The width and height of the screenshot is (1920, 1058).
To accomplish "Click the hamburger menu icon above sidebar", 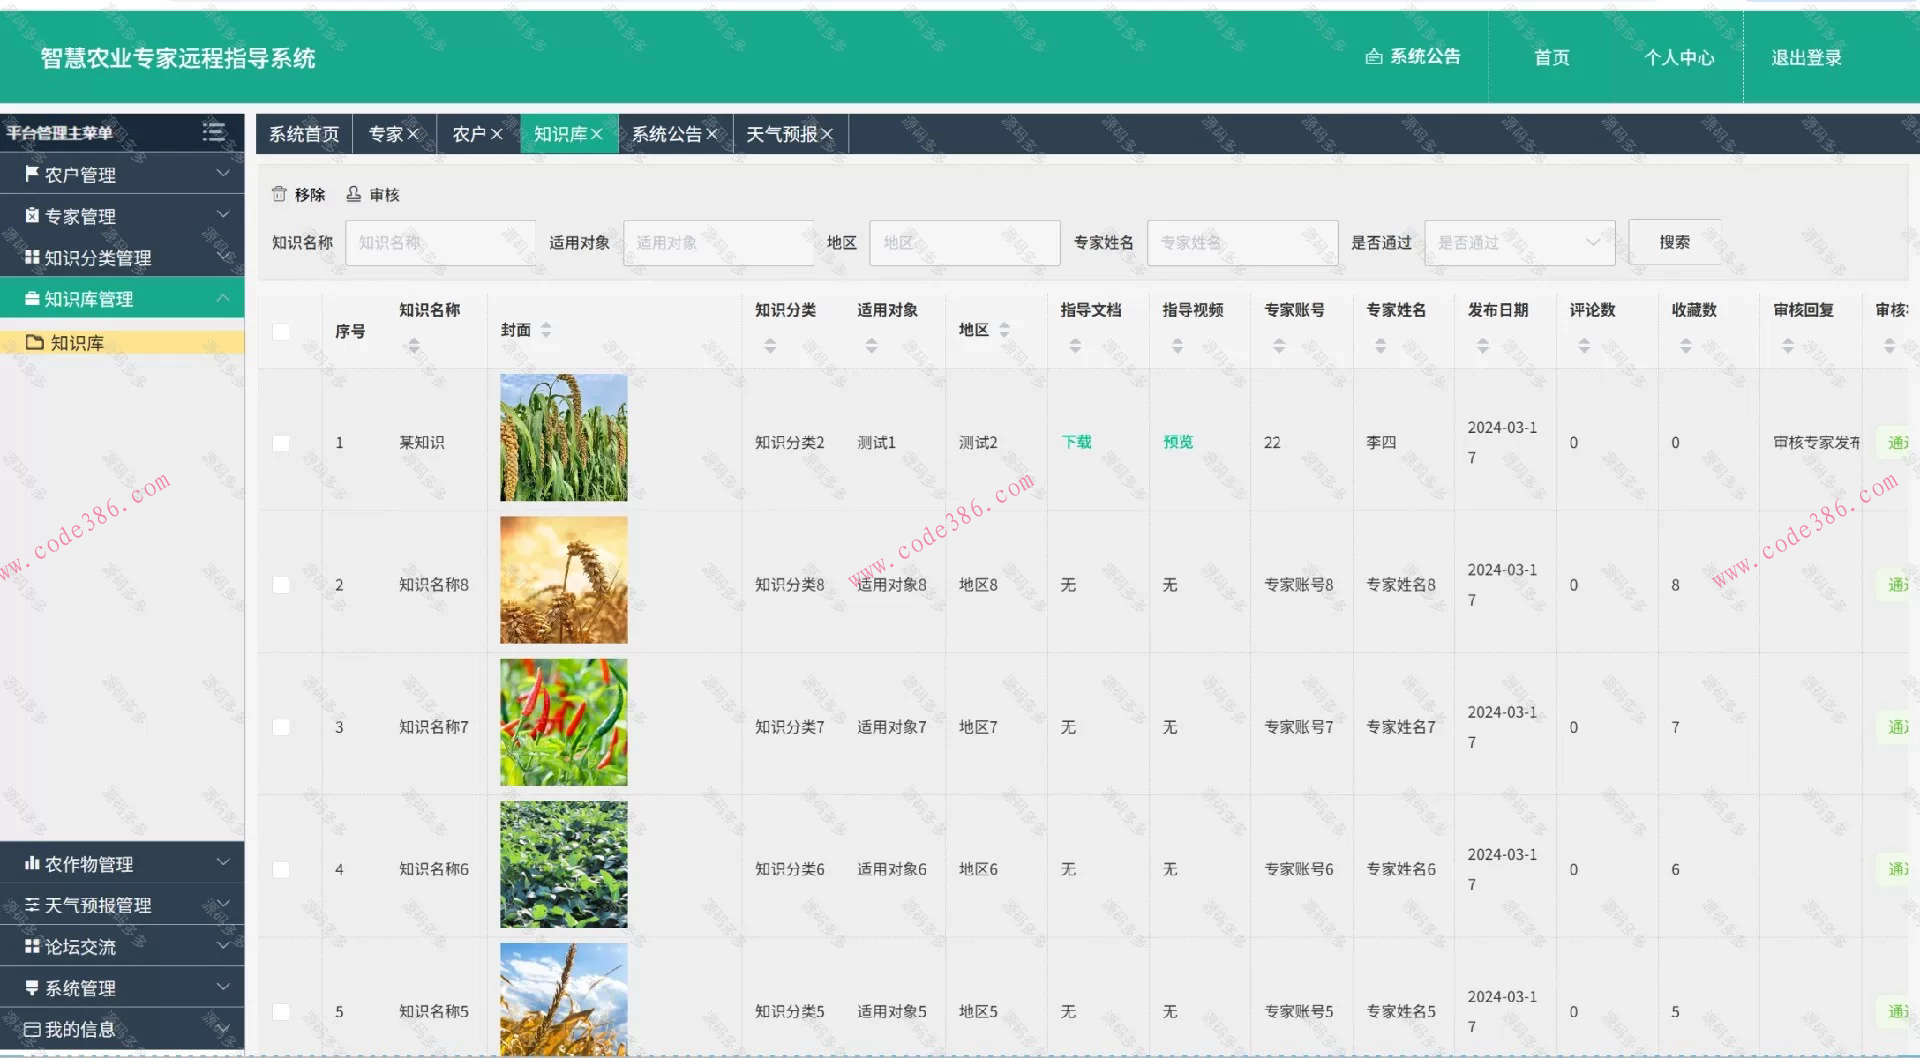I will [213, 130].
